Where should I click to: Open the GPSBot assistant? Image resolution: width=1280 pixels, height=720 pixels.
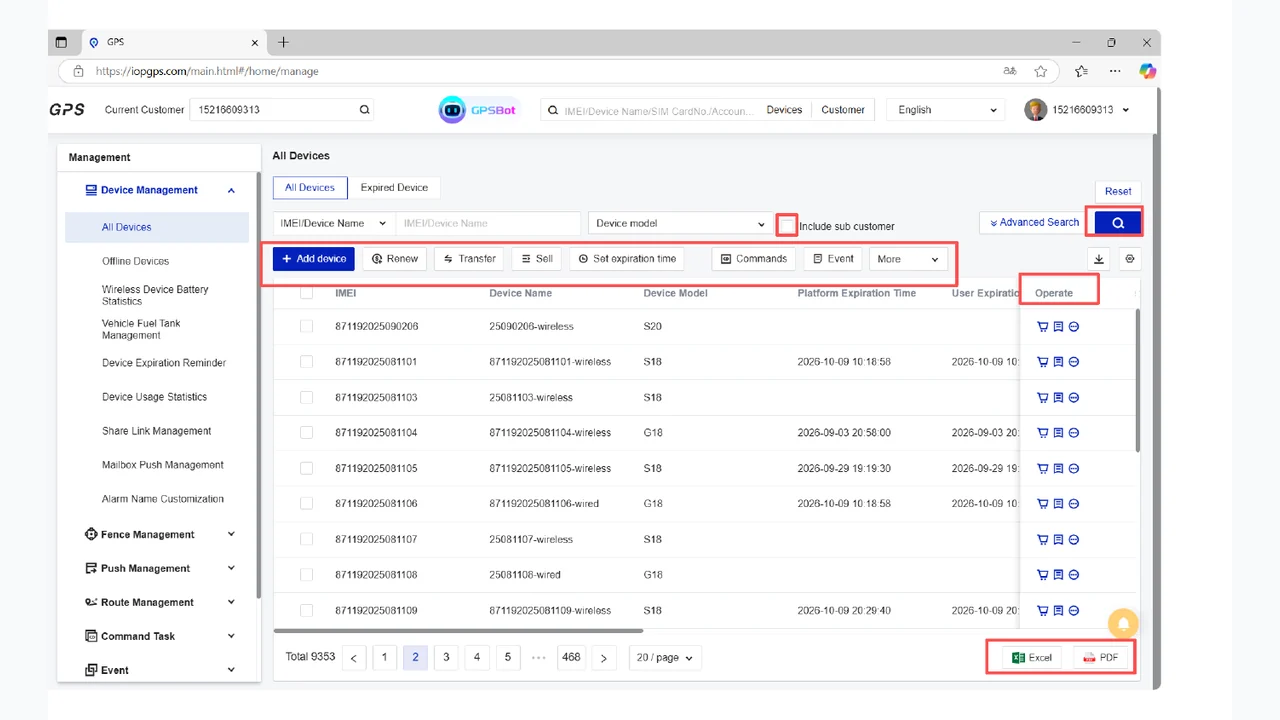pos(478,110)
